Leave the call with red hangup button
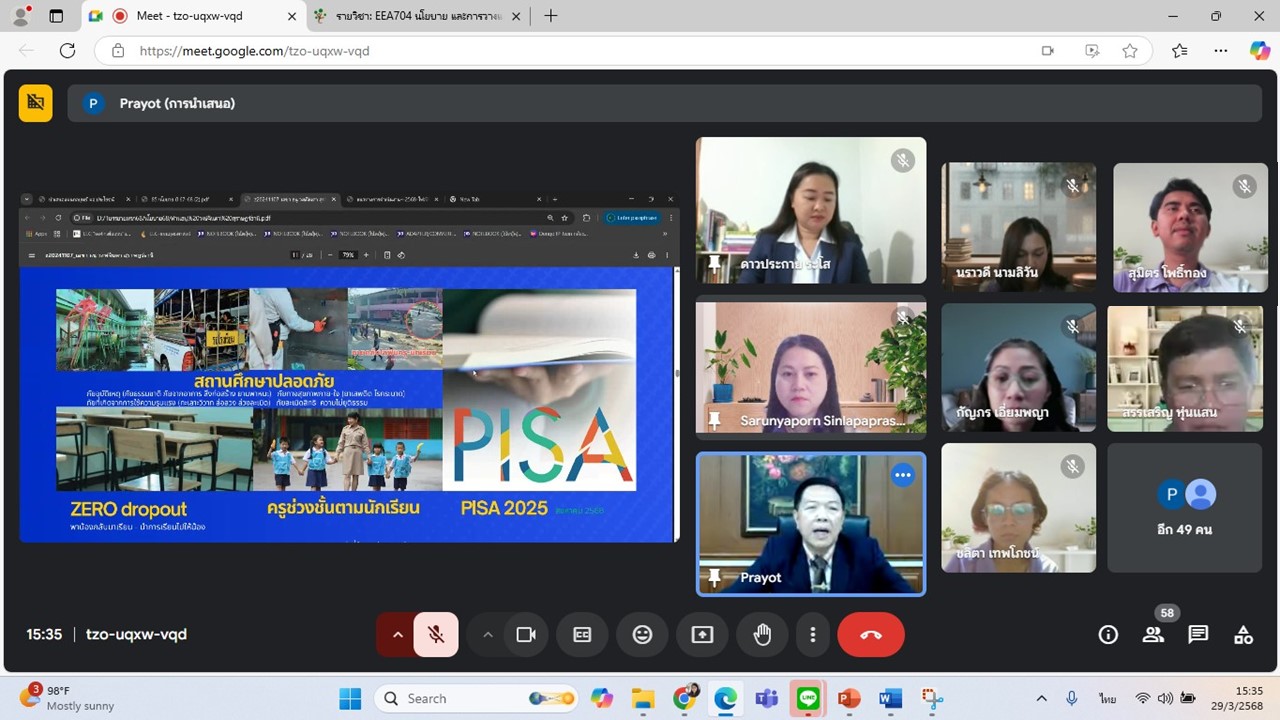The width and height of the screenshot is (1280, 720). coord(871,634)
